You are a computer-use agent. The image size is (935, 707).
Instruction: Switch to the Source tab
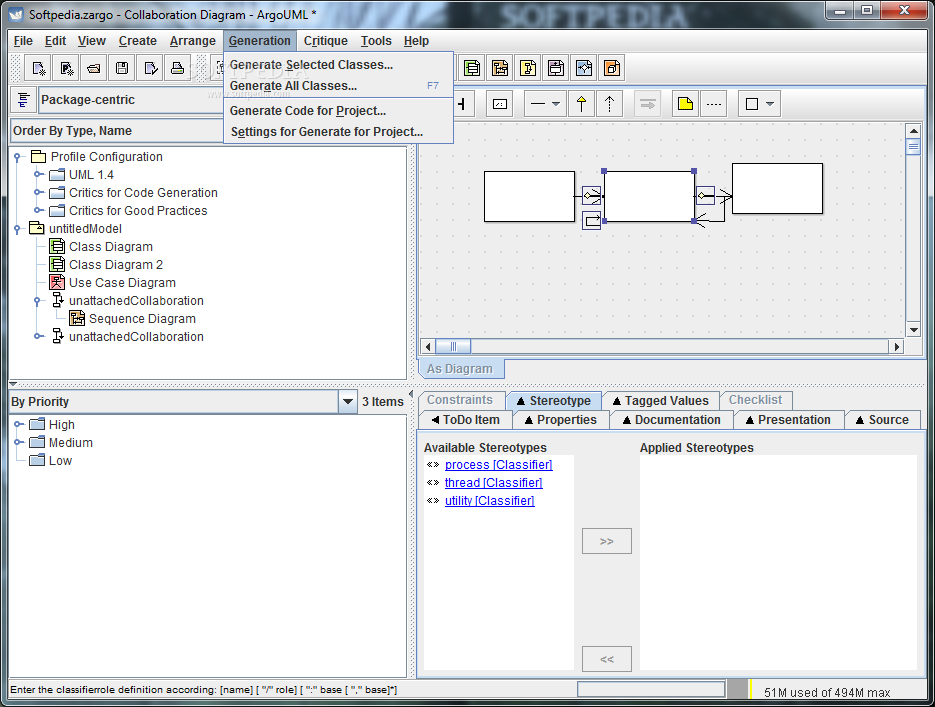point(883,420)
